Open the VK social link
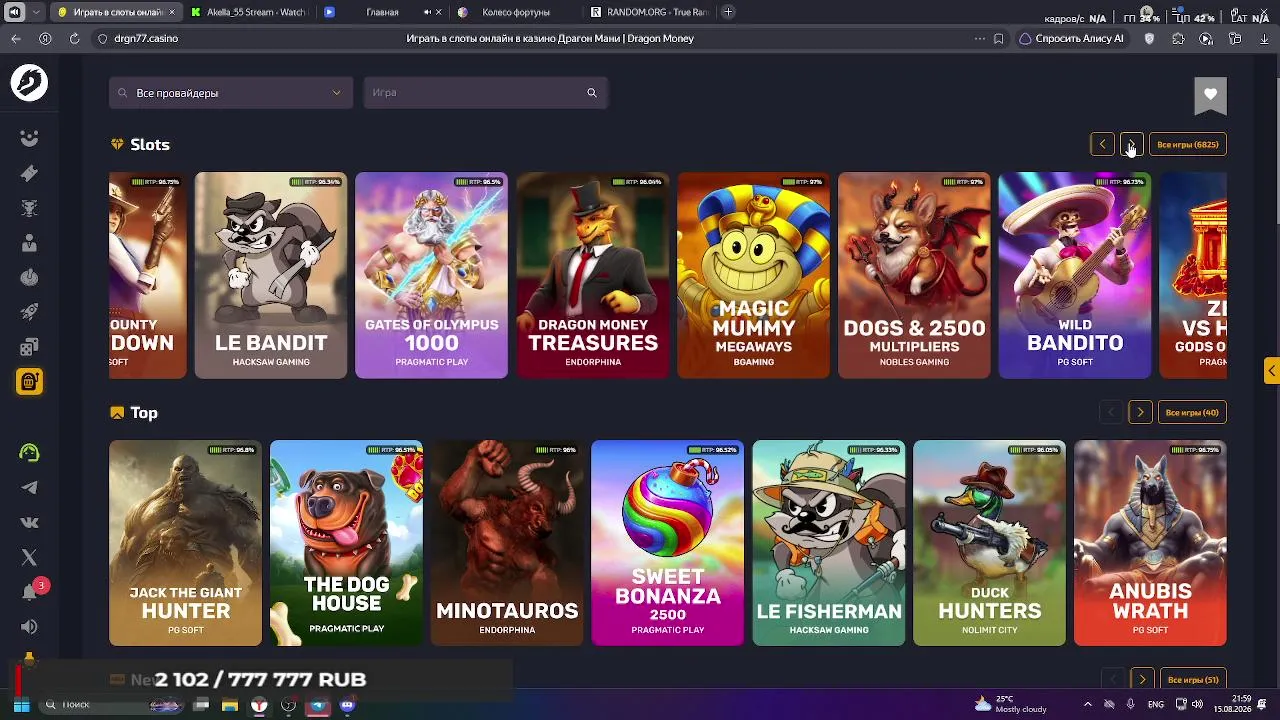 pyautogui.click(x=29, y=522)
